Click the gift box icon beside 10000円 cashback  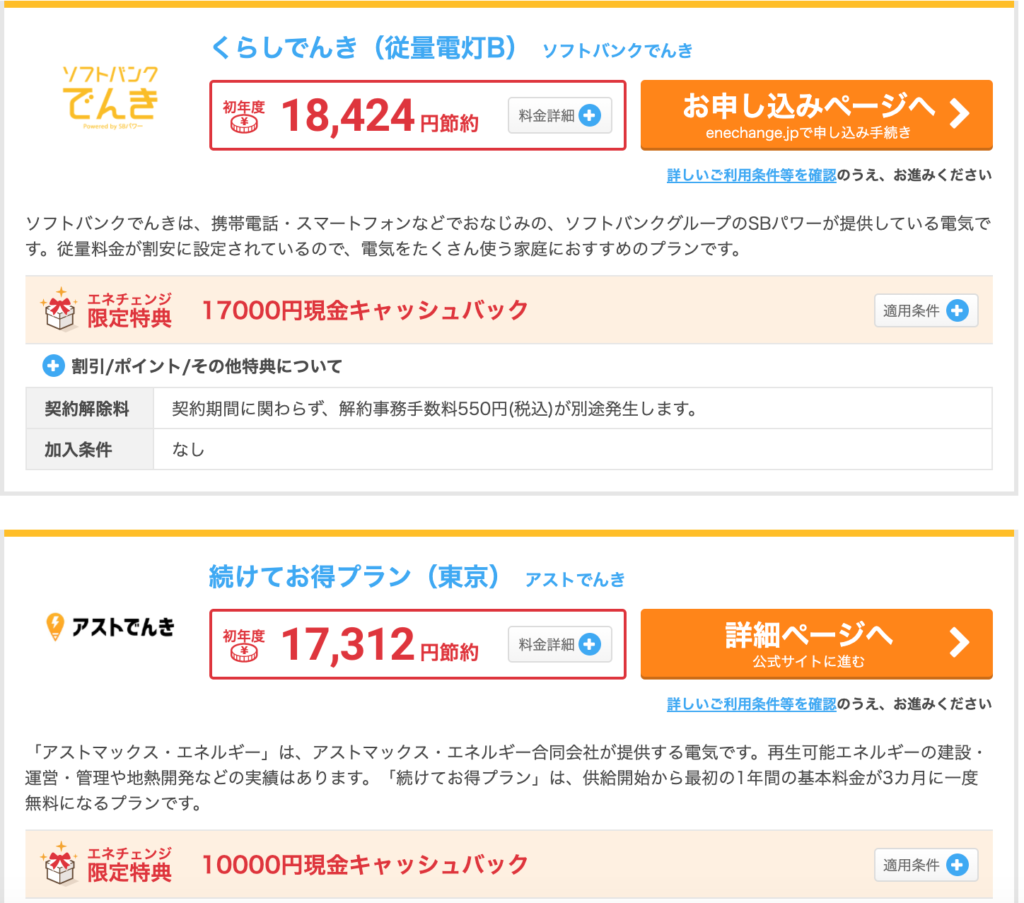[58, 864]
